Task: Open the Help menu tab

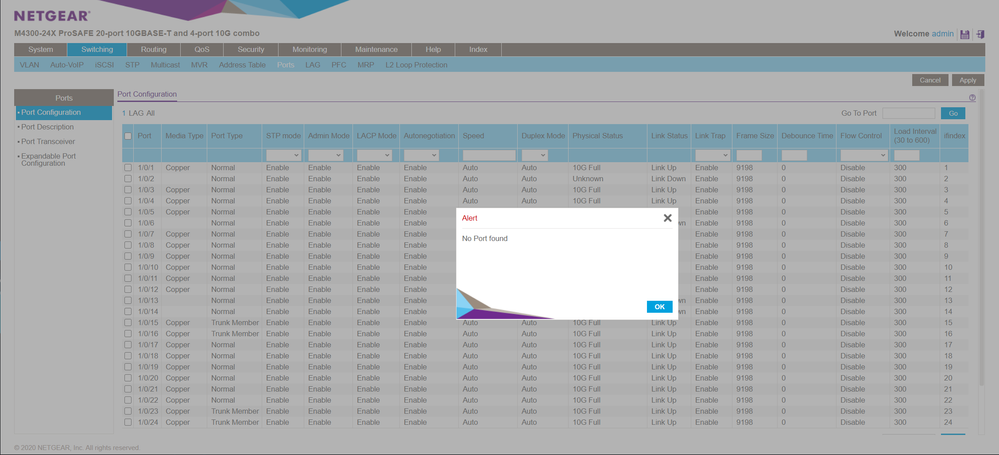Action: tap(433, 50)
